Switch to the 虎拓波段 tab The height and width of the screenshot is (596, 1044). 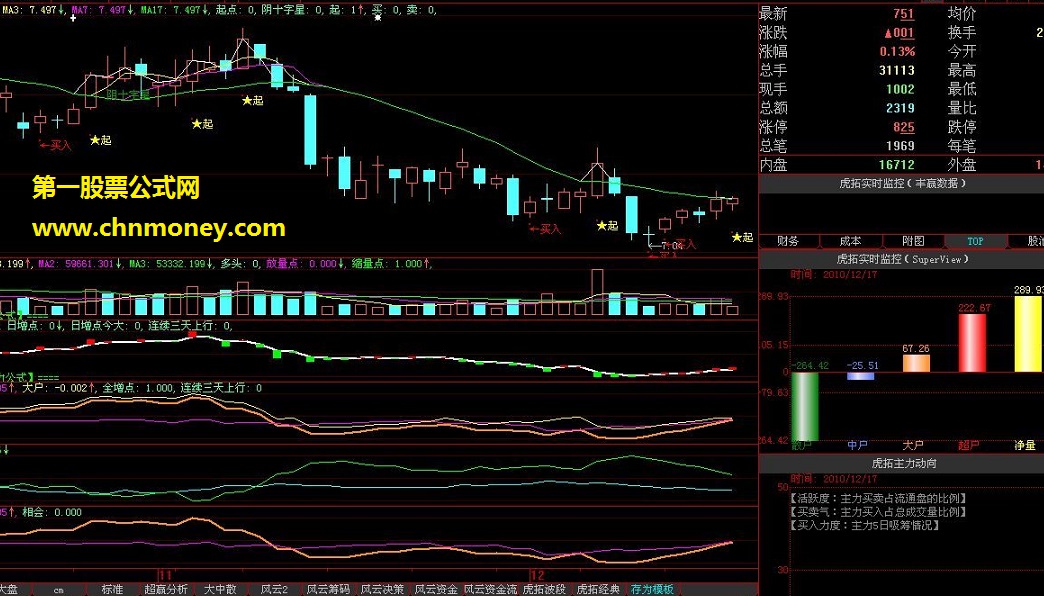pos(544,590)
